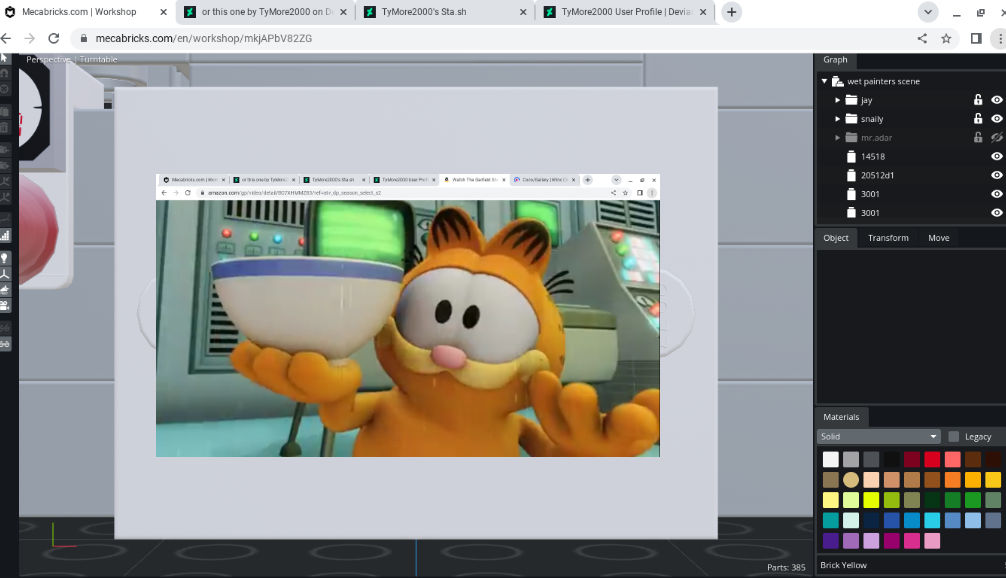Click the Garfield screenshot in the viewport
1006x578 pixels.
408,316
